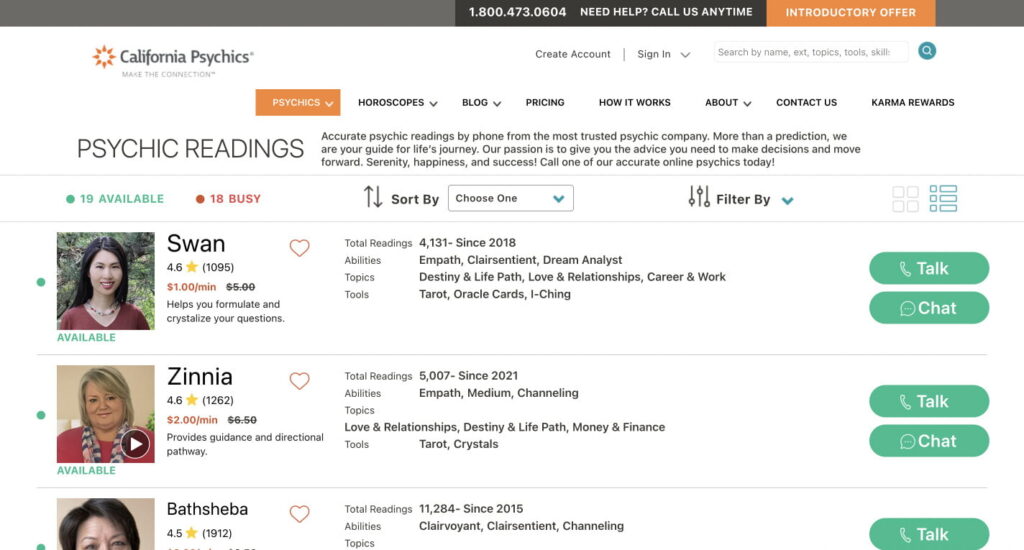Open Contact Us page
Image resolution: width=1024 pixels, height=550 pixels.
click(807, 103)
